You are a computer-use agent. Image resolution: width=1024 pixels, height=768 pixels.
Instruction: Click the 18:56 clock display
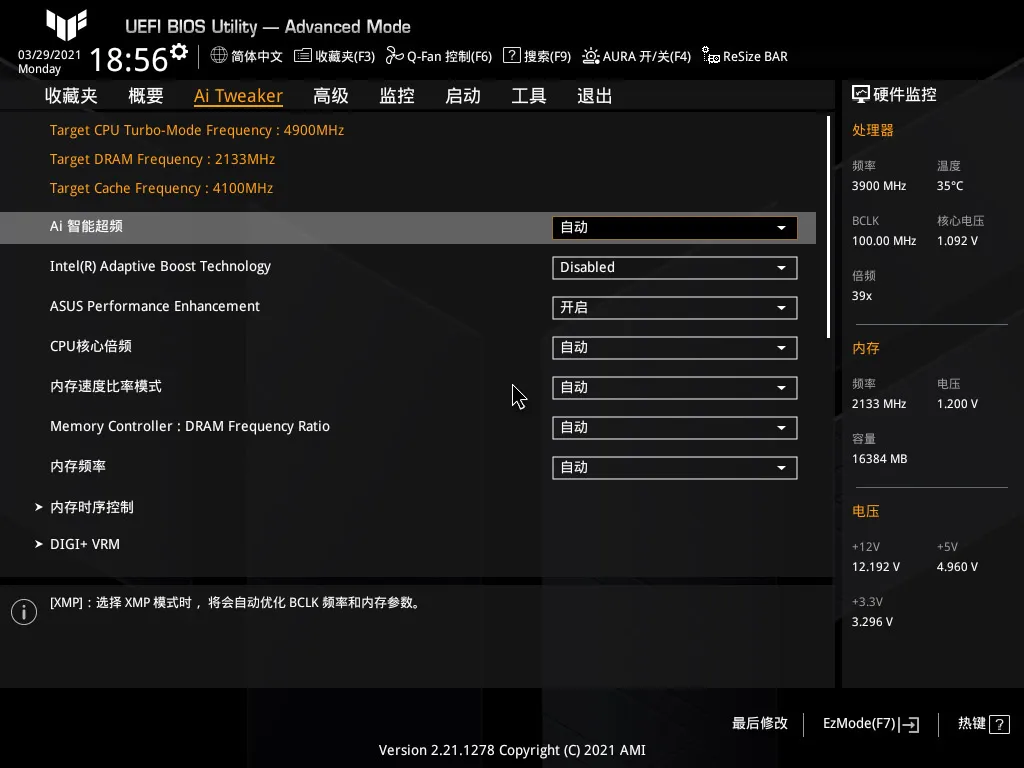129,59
